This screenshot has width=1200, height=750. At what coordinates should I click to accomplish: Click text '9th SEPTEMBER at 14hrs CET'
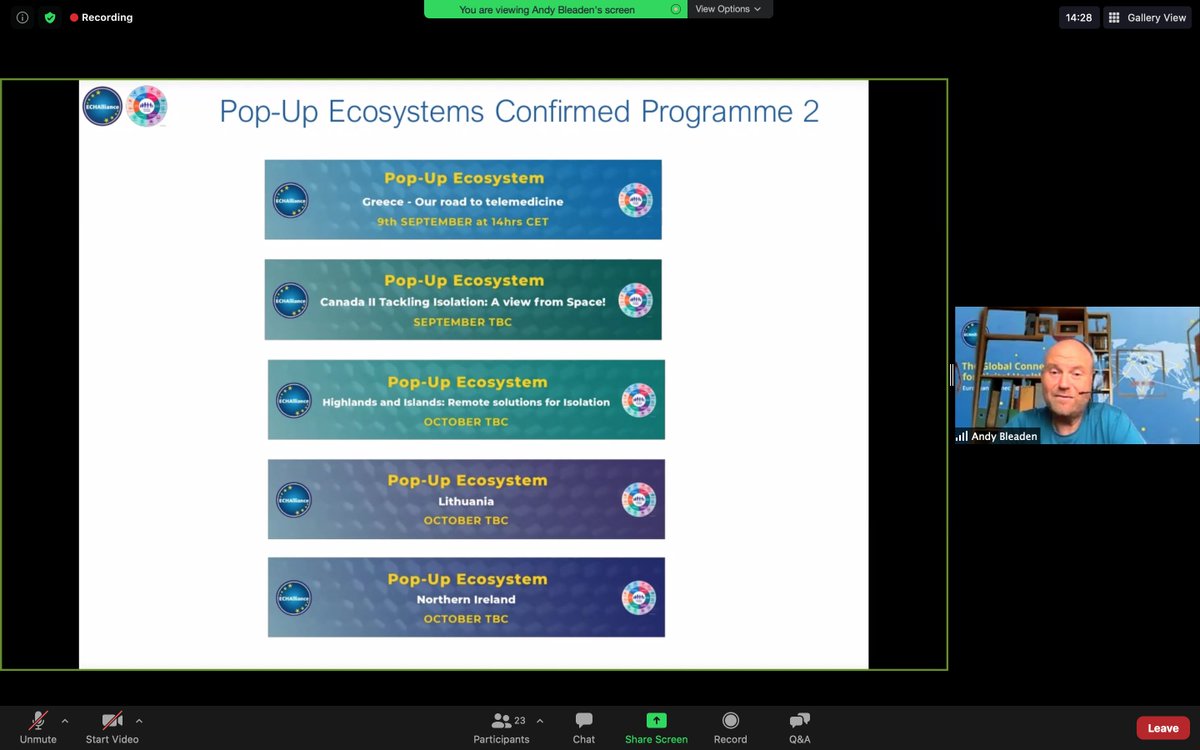click(463, 222)
